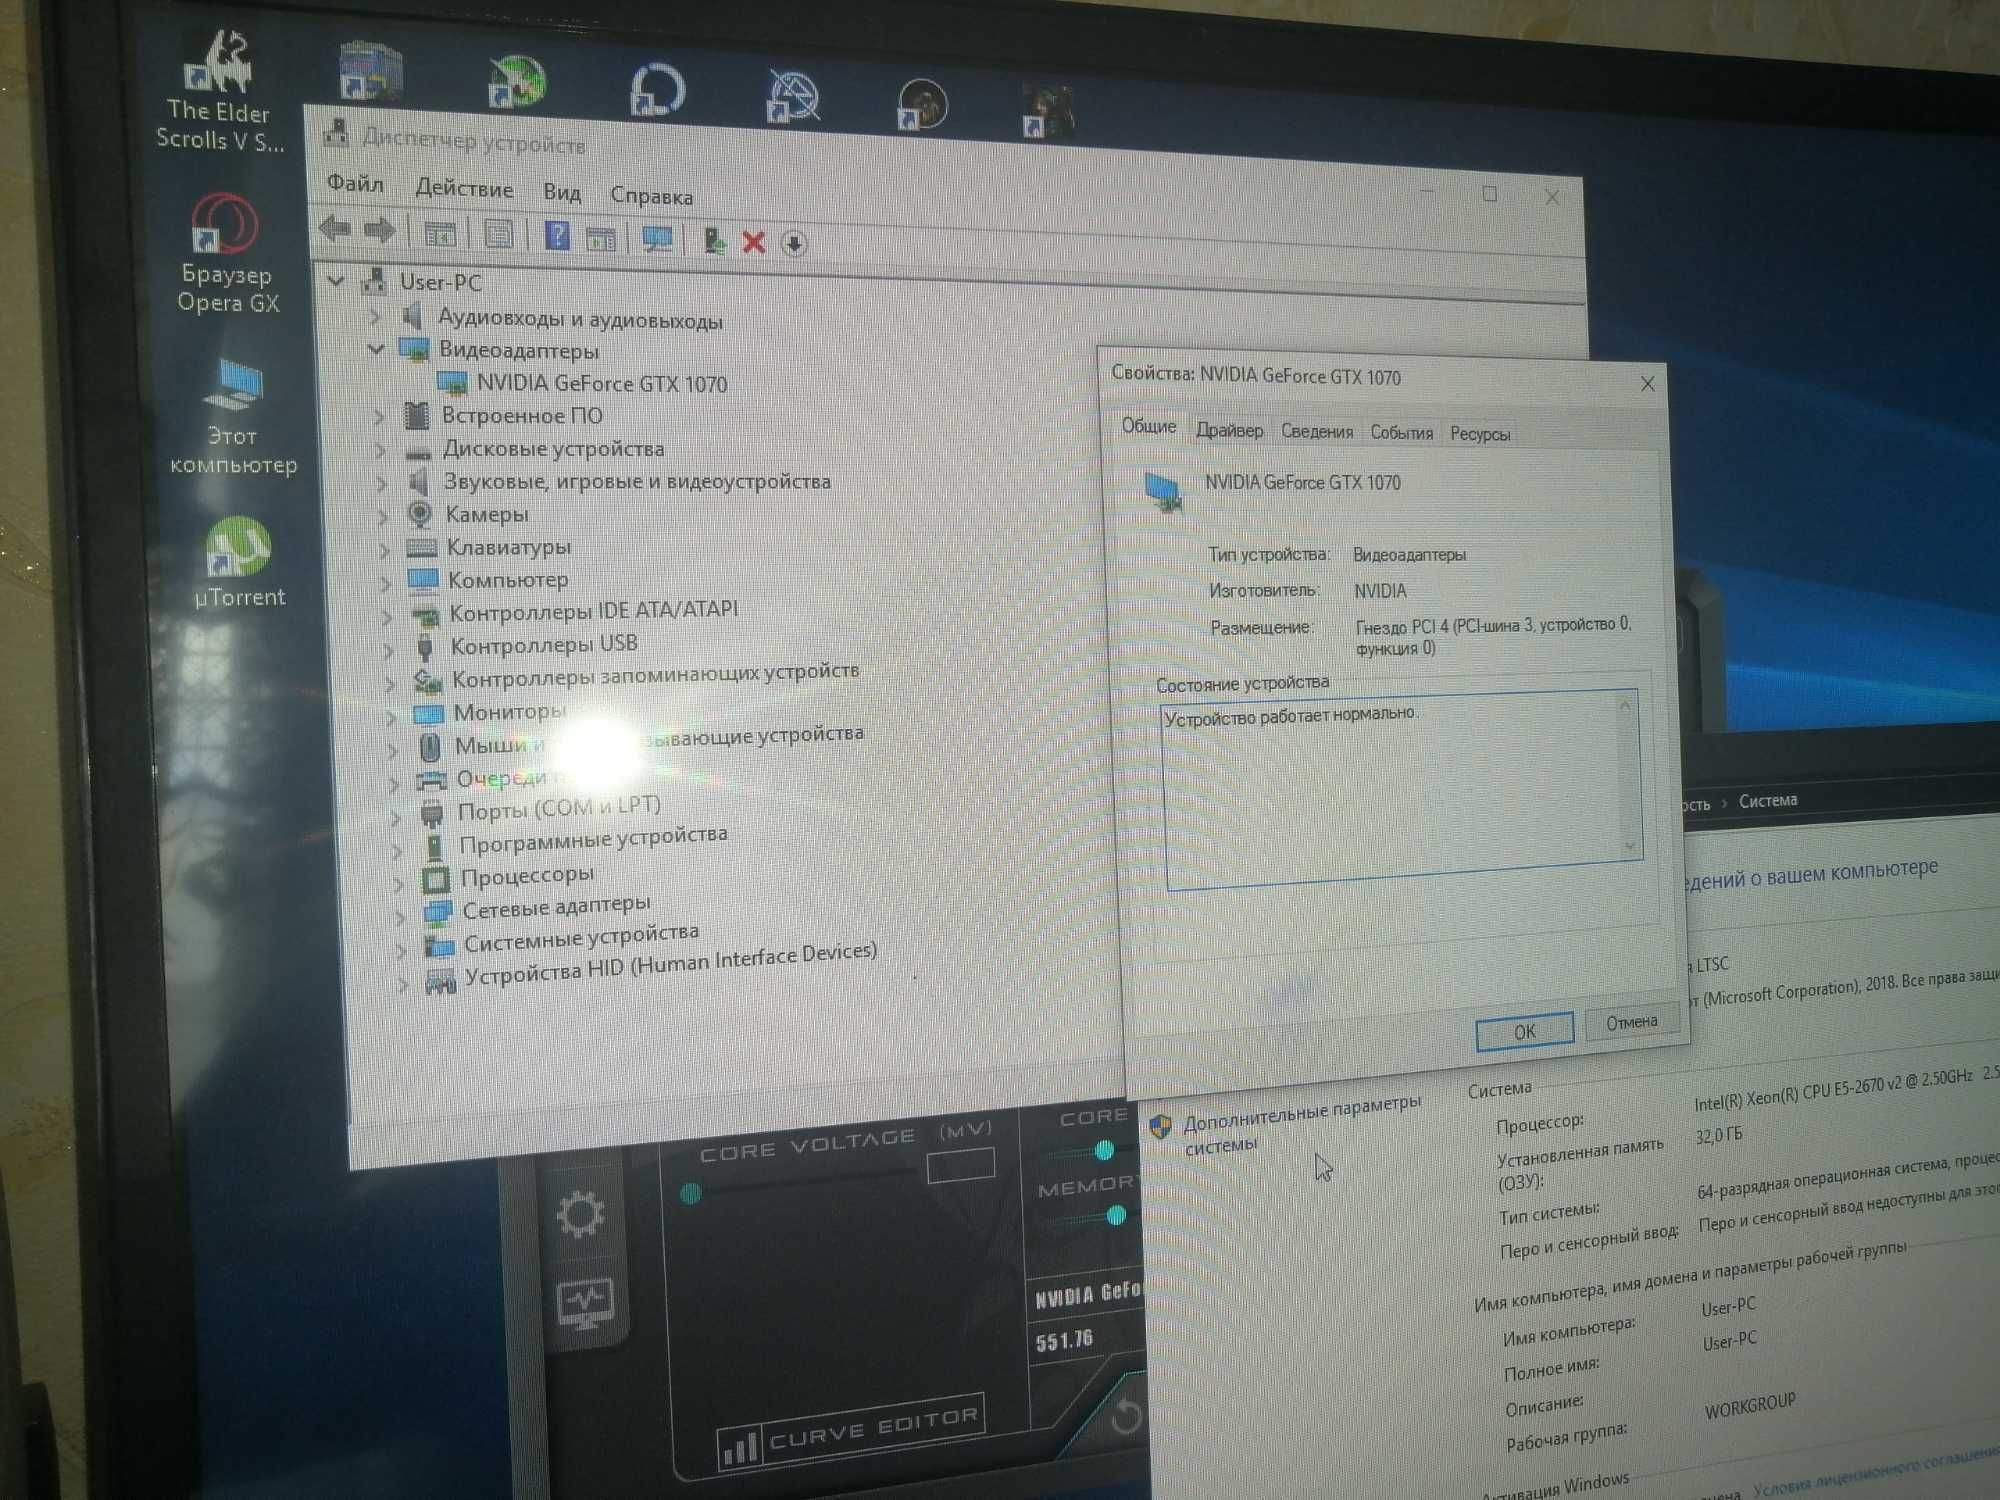
Task: Click the scan hardware changes monitor icon
Action: tap(657, 239)
